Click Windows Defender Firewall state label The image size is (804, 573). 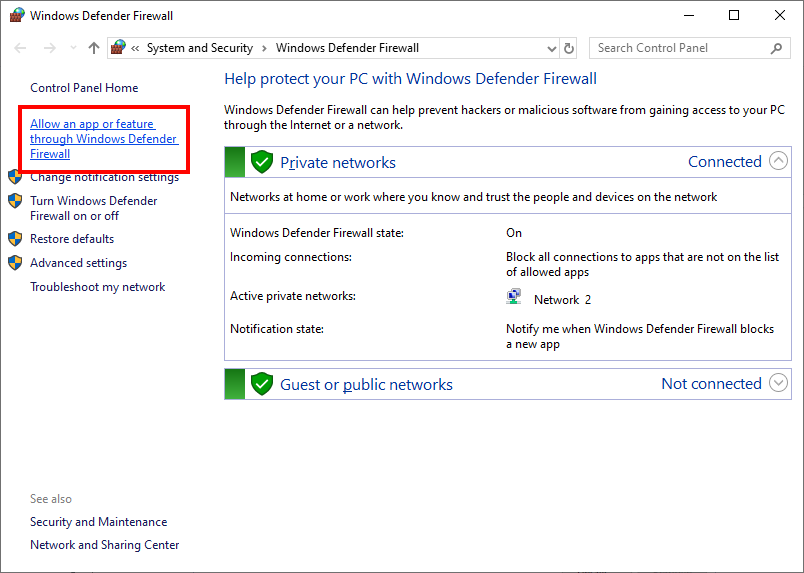click(317, 233)
